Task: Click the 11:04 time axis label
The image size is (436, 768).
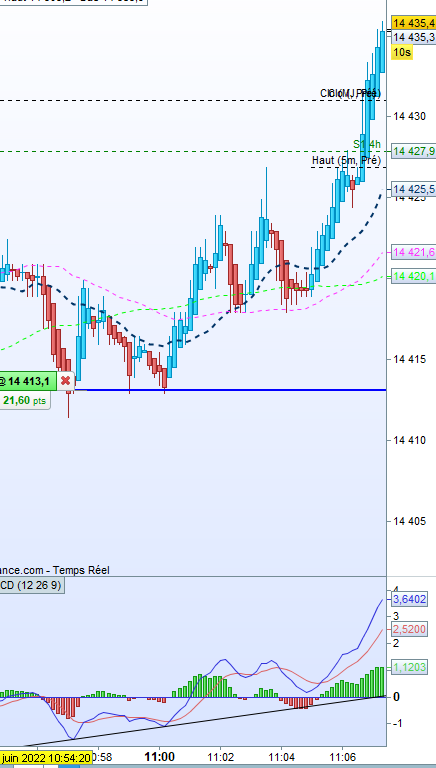Action: (x=281, y=757)
